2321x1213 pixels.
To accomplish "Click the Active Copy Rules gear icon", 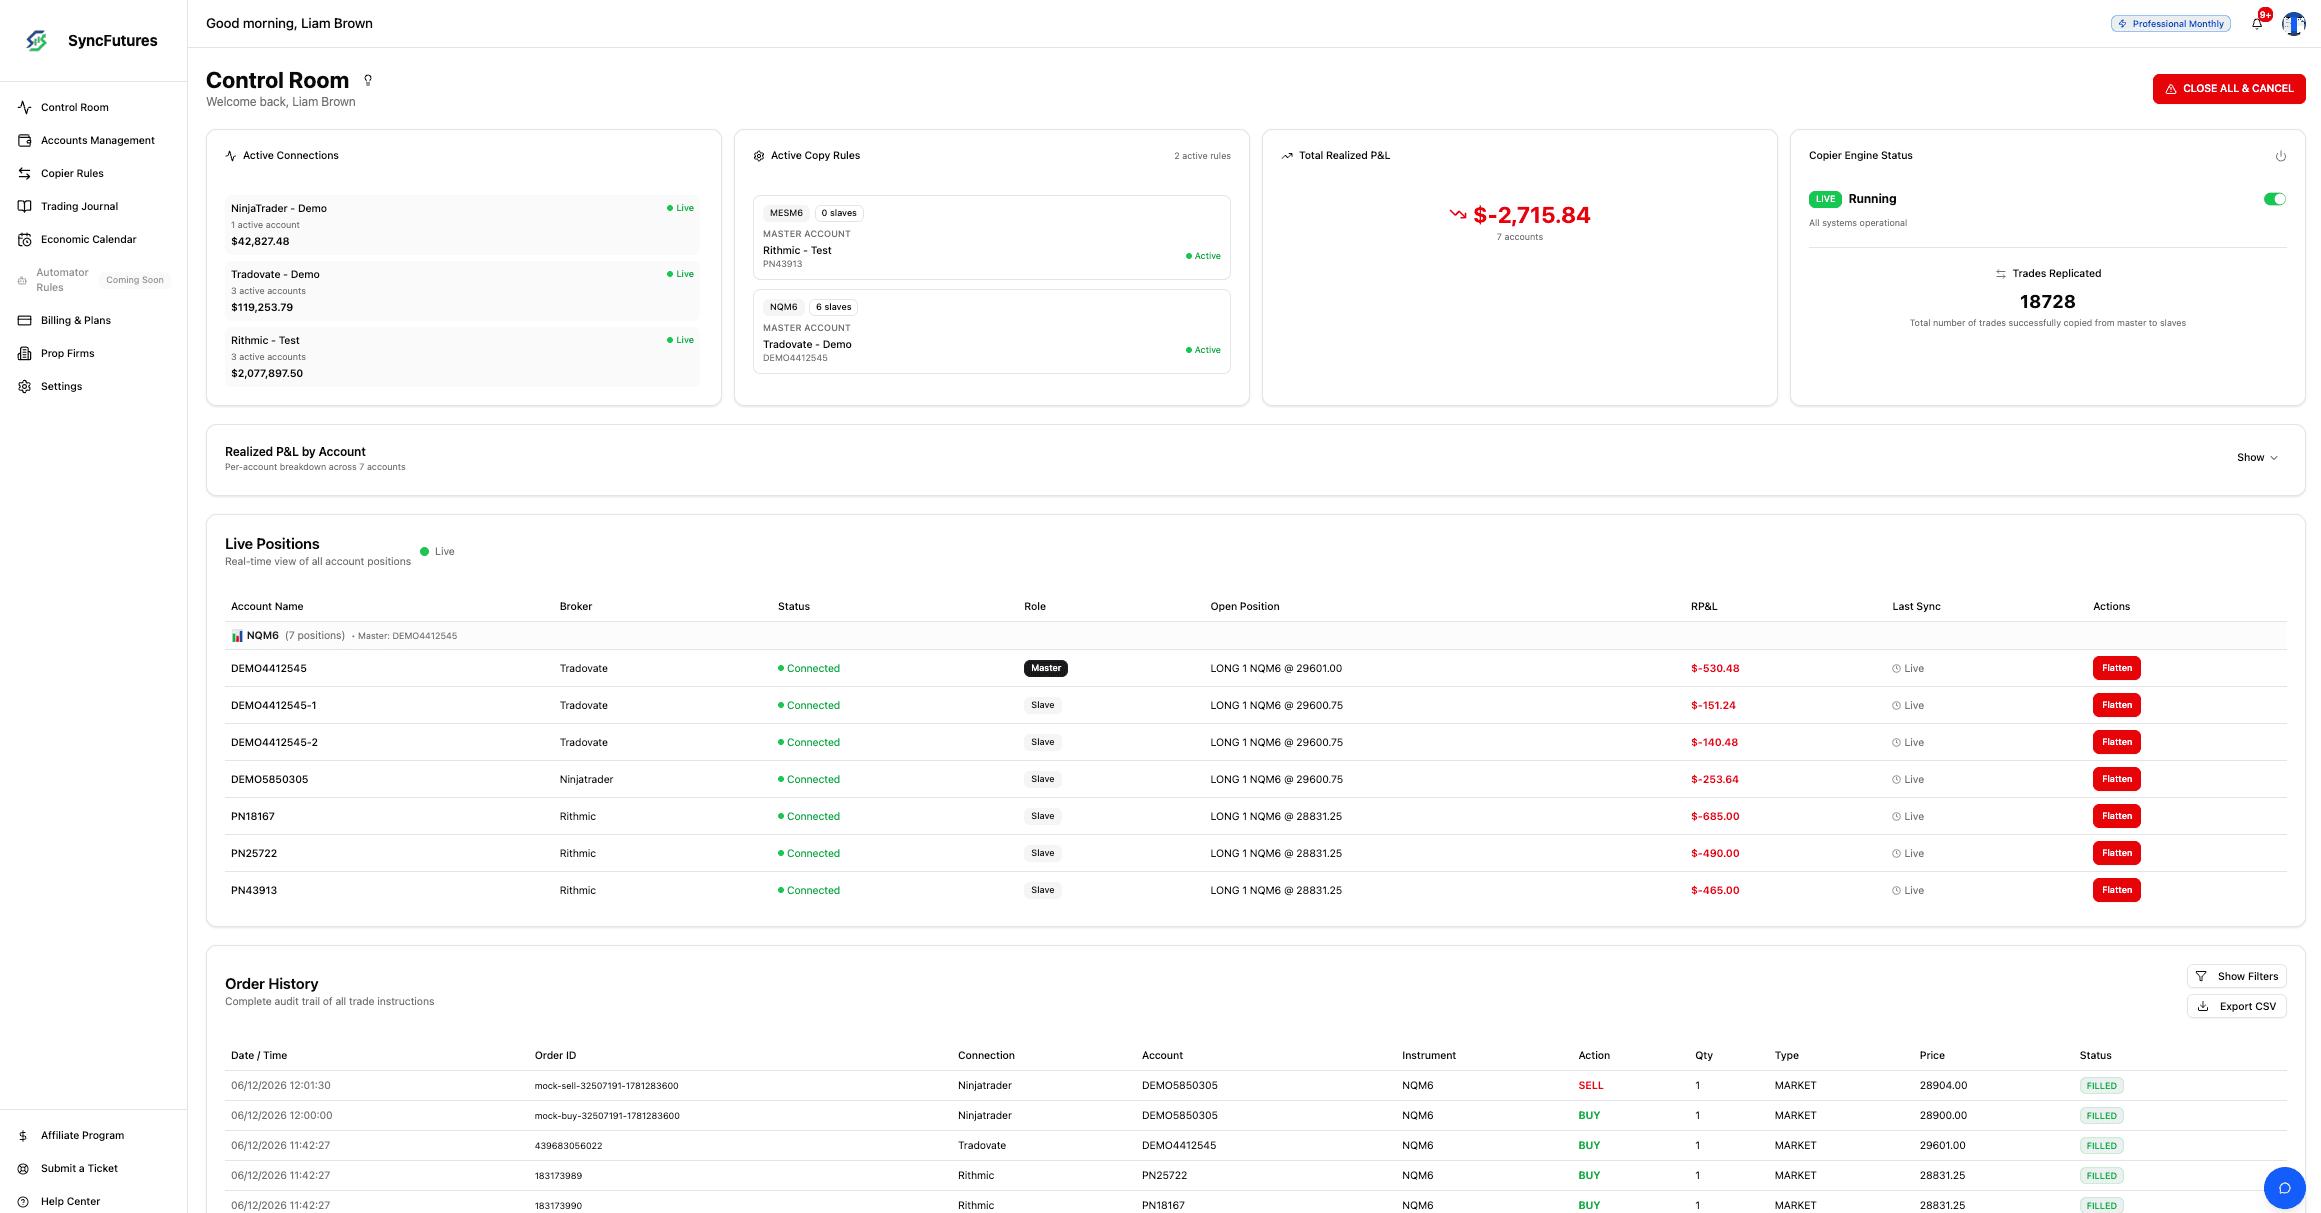I will [759, 156].
